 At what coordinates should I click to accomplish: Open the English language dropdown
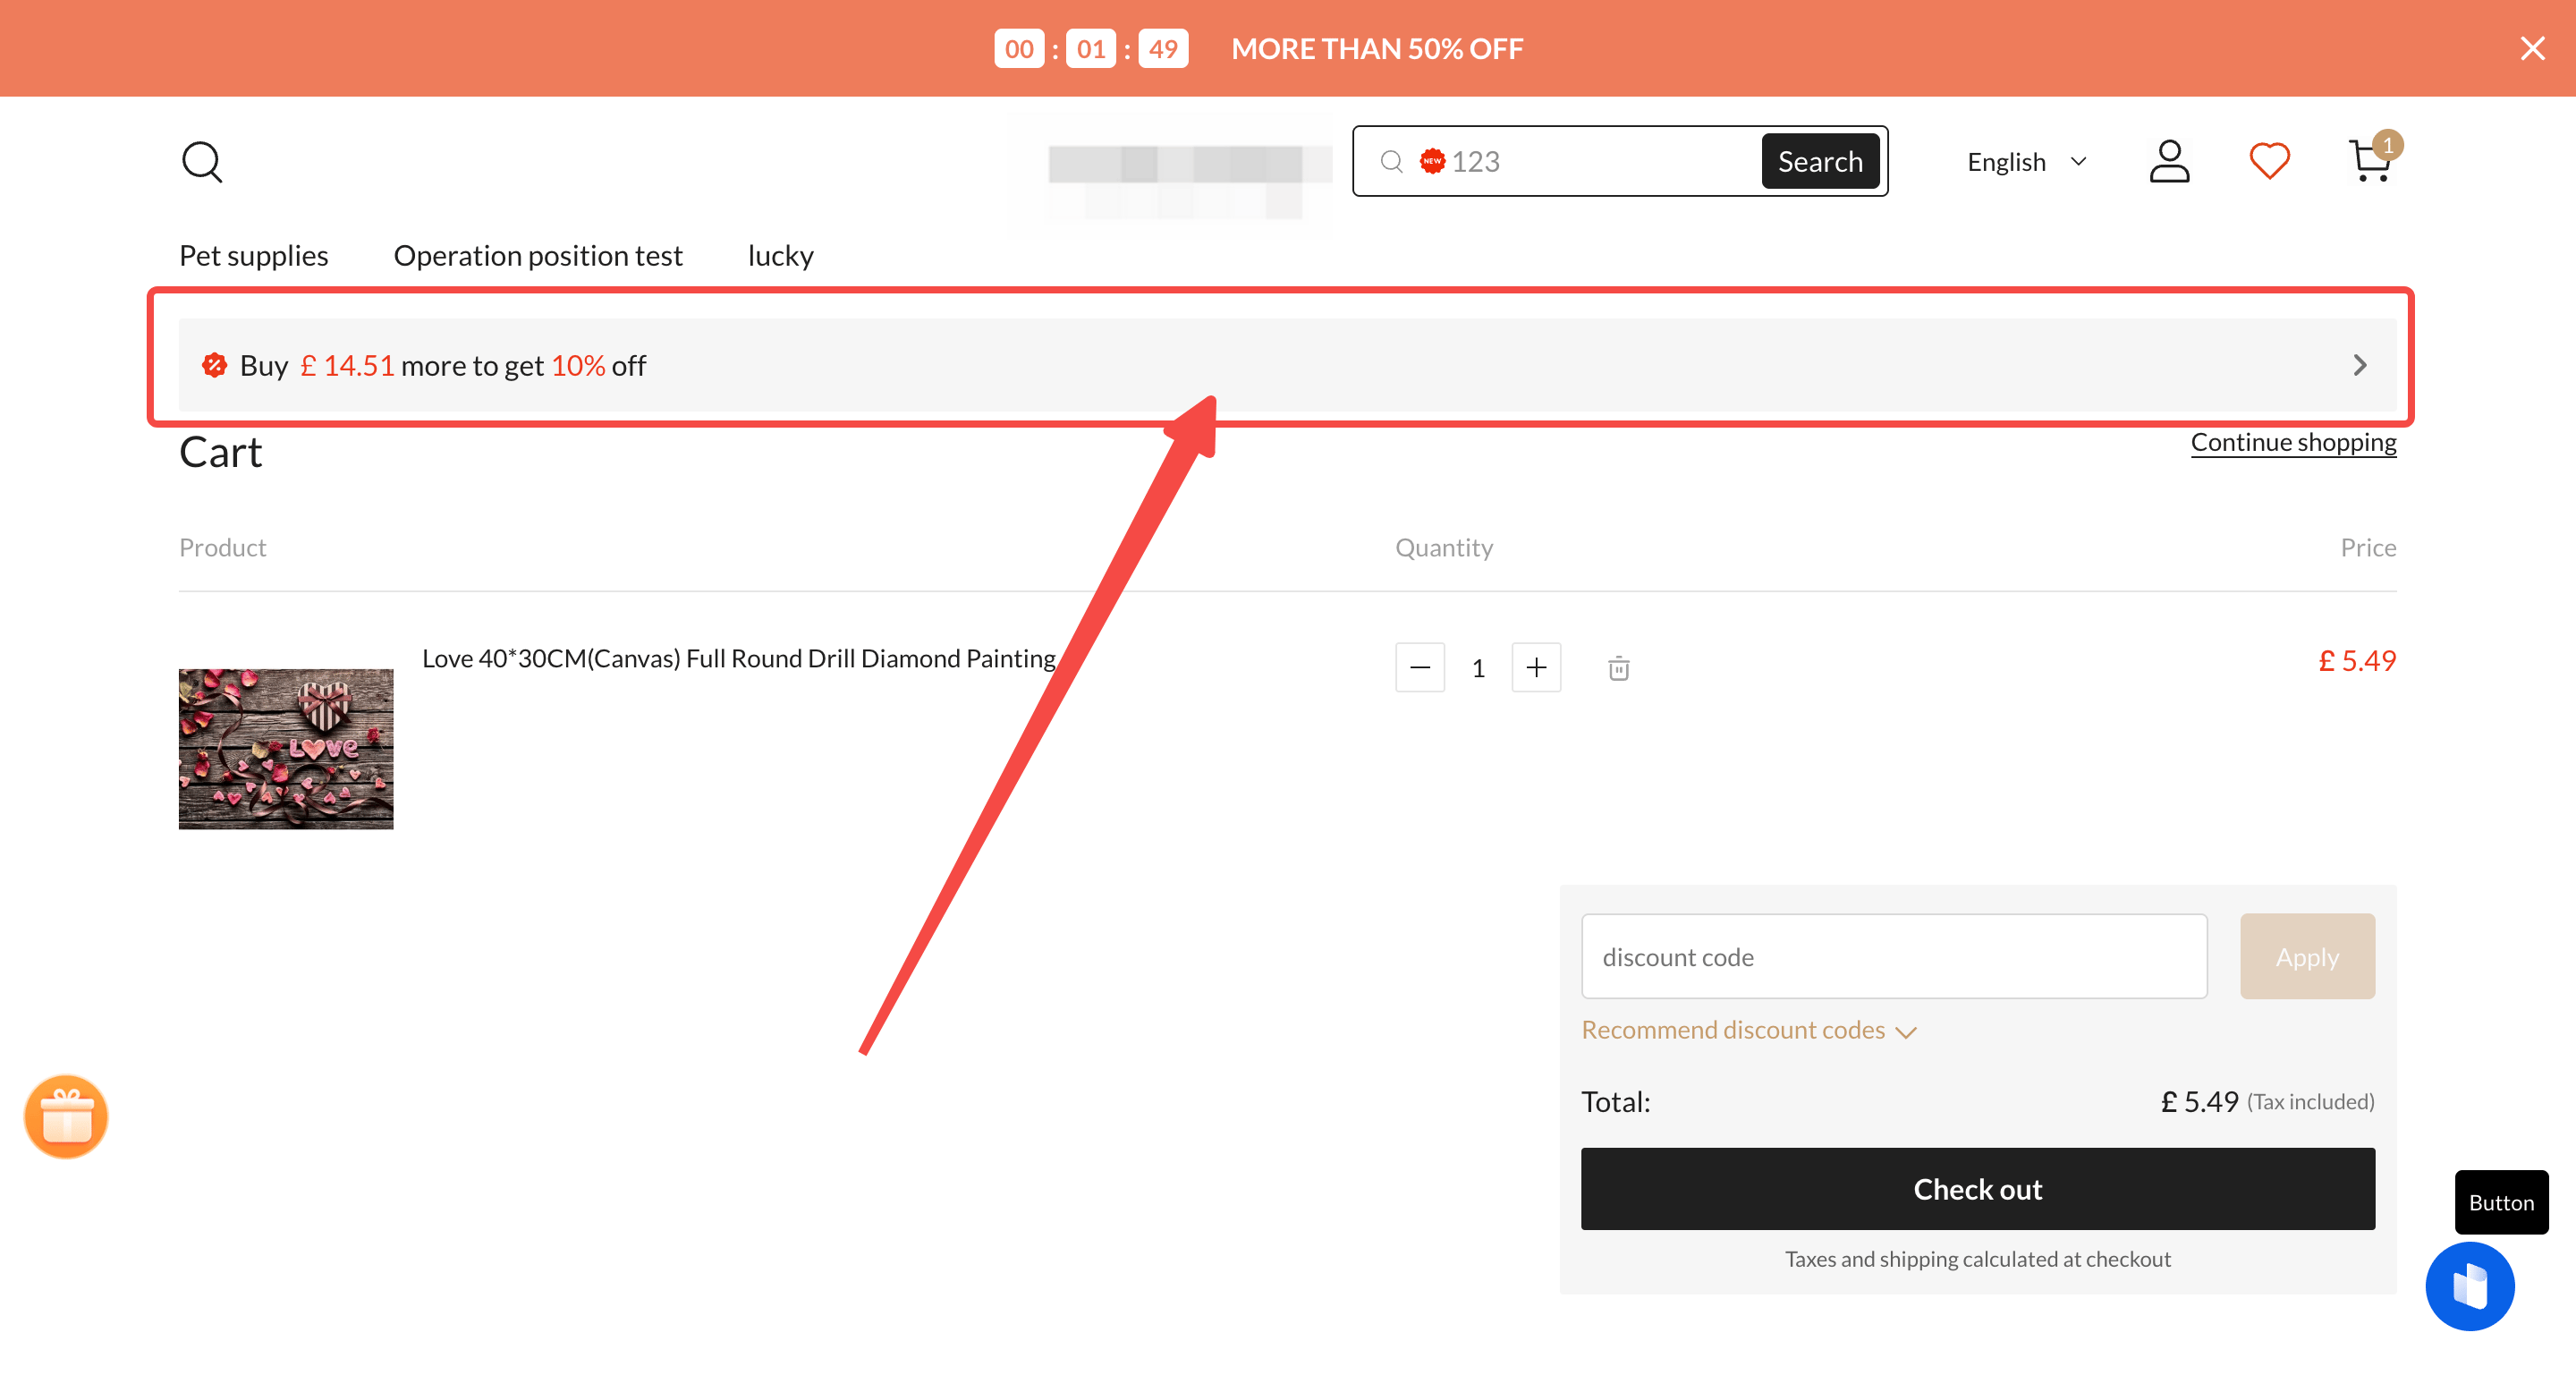(x=2024, y=161)
